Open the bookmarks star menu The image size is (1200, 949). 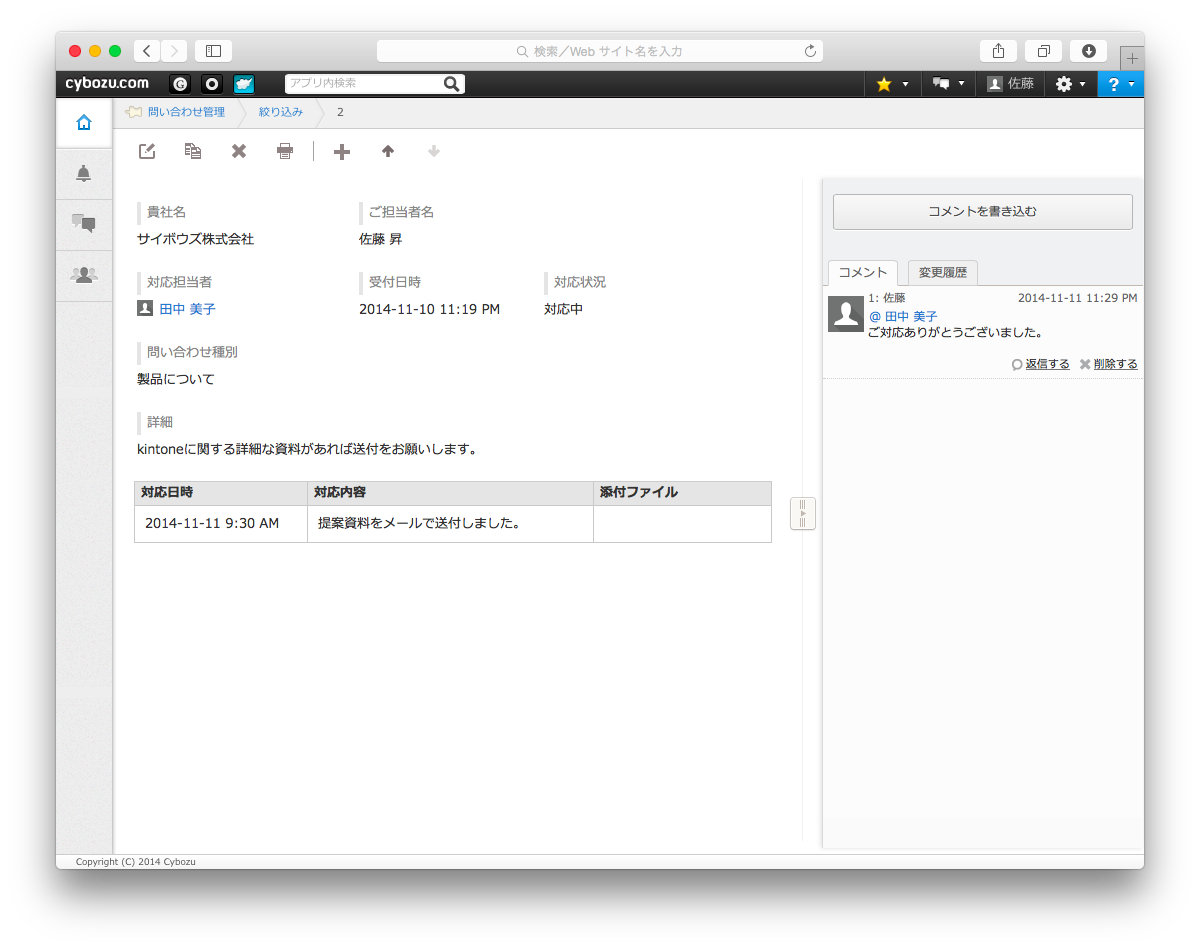(x=892, y=84)
